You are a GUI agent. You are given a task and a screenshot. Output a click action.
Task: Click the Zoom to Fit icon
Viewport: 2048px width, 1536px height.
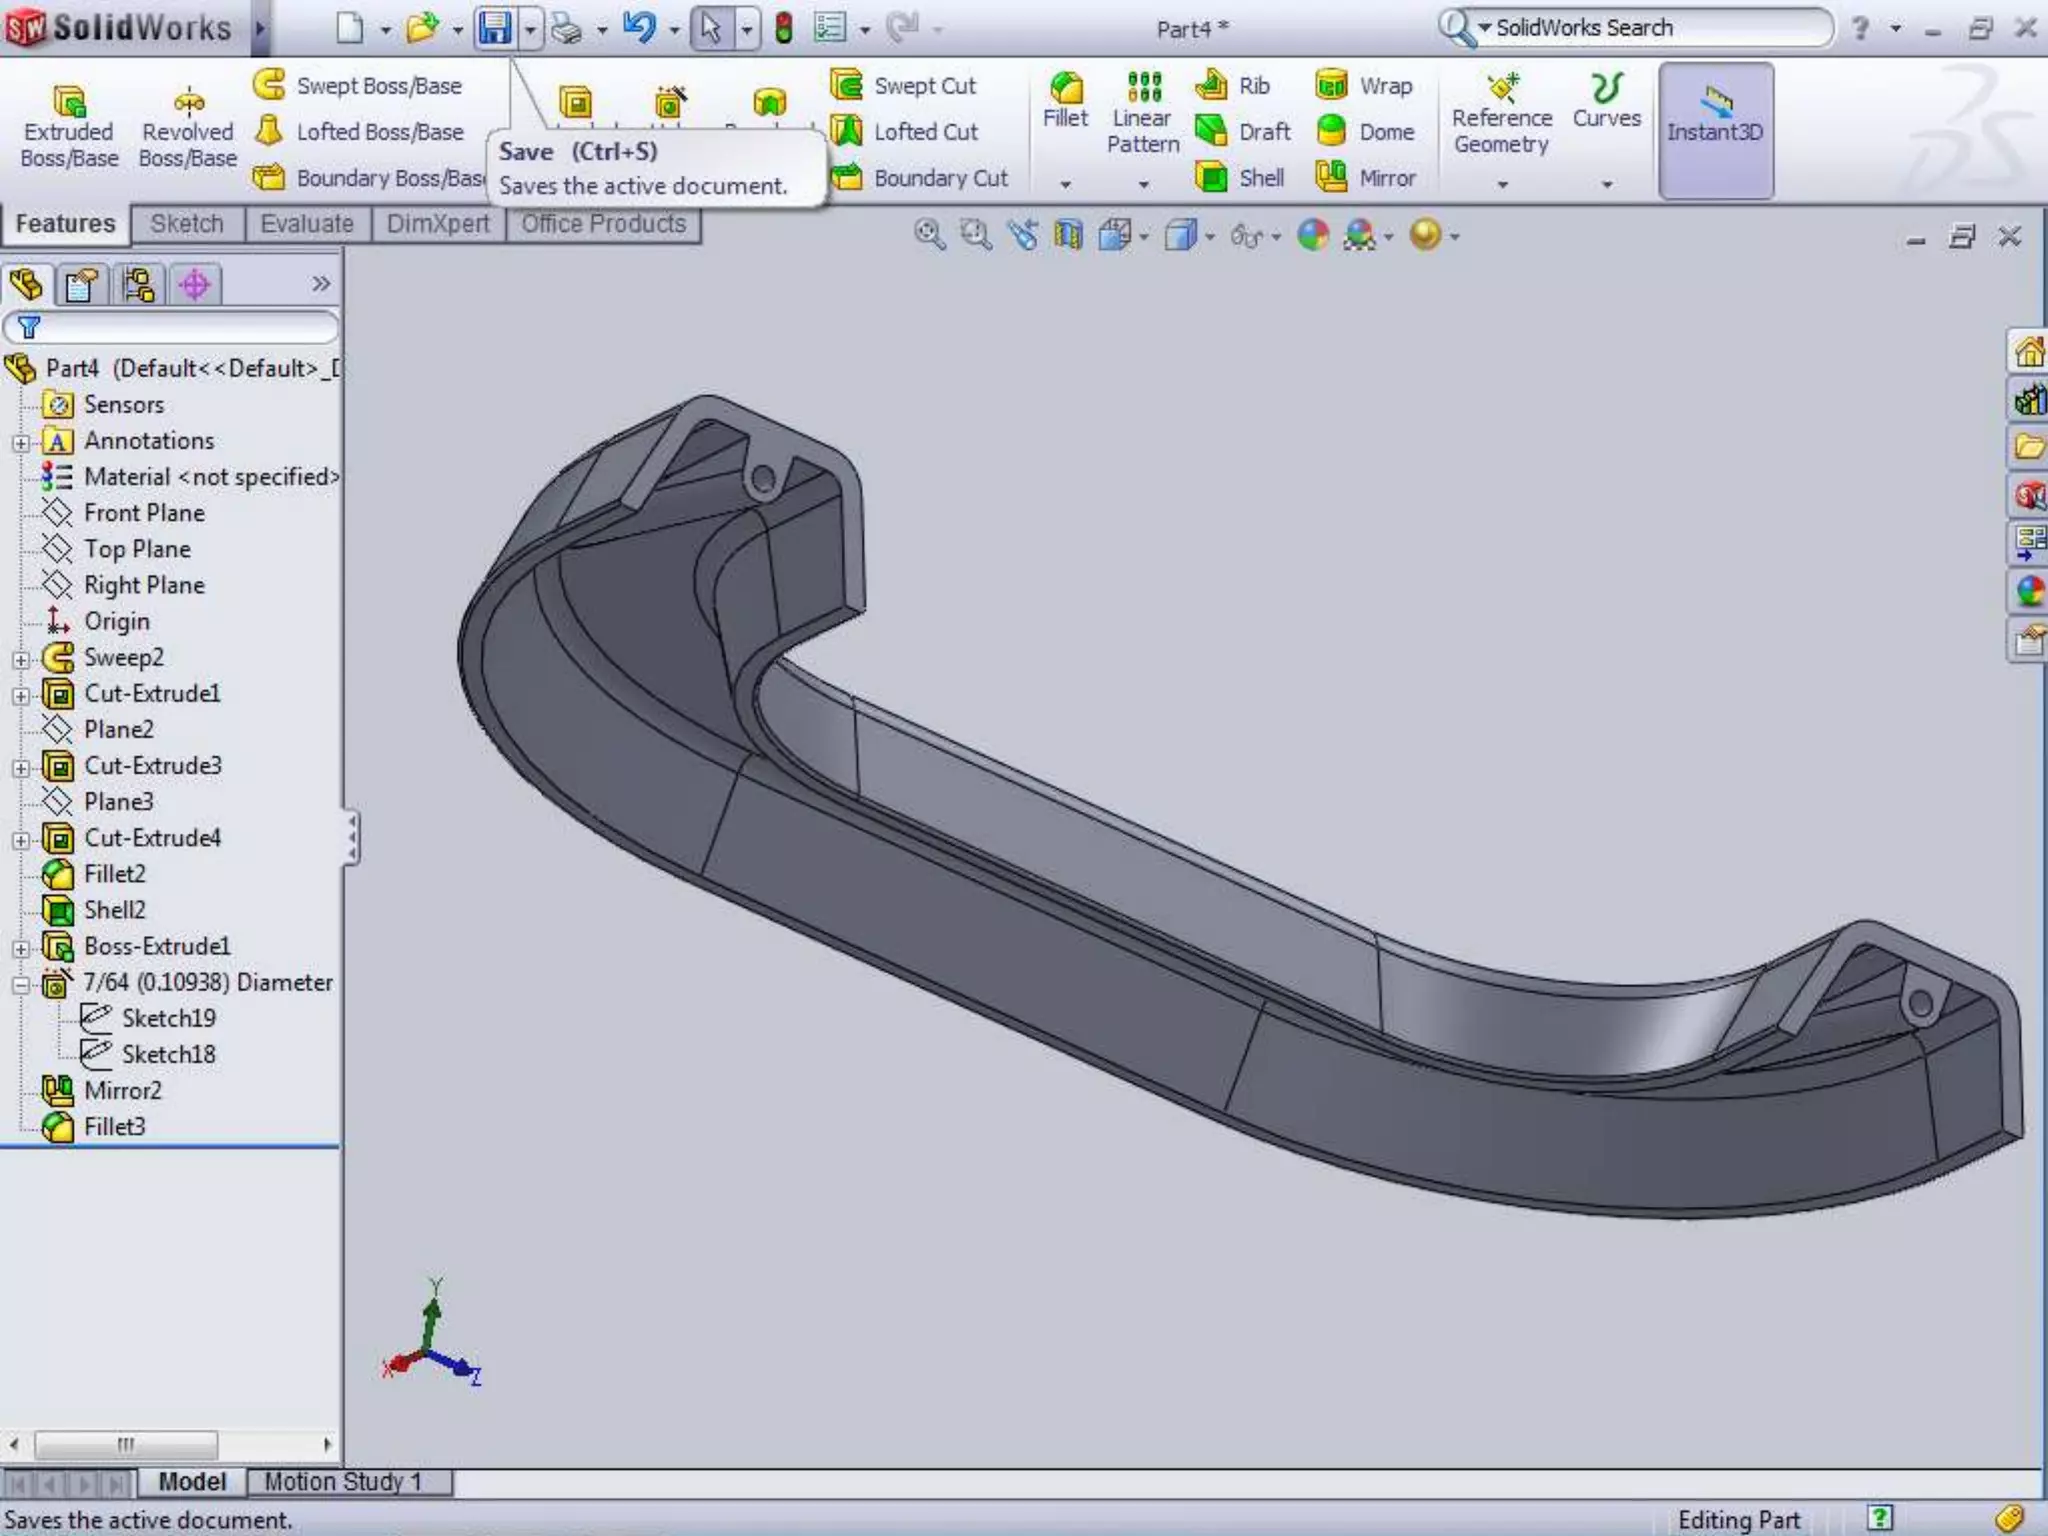coord(929,235)
